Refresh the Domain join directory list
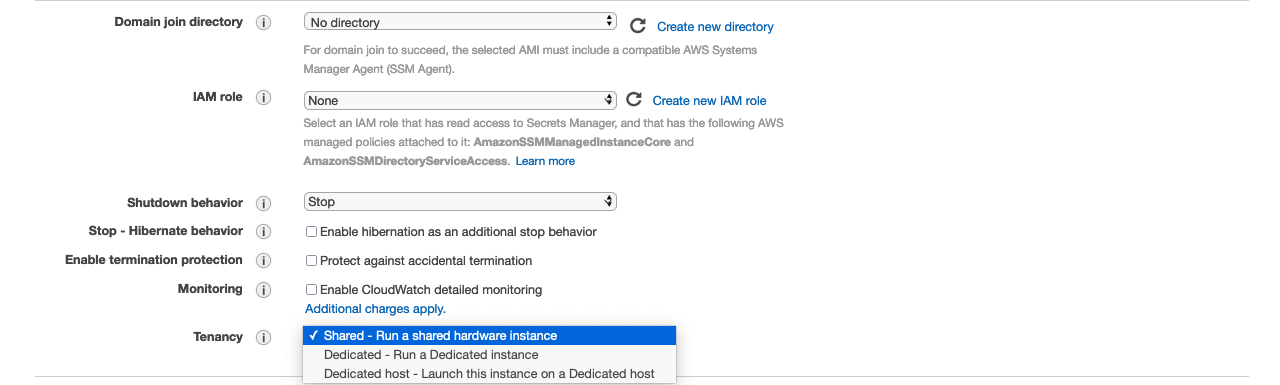Viewport: 1280px width, 385px height. (638, 26)
